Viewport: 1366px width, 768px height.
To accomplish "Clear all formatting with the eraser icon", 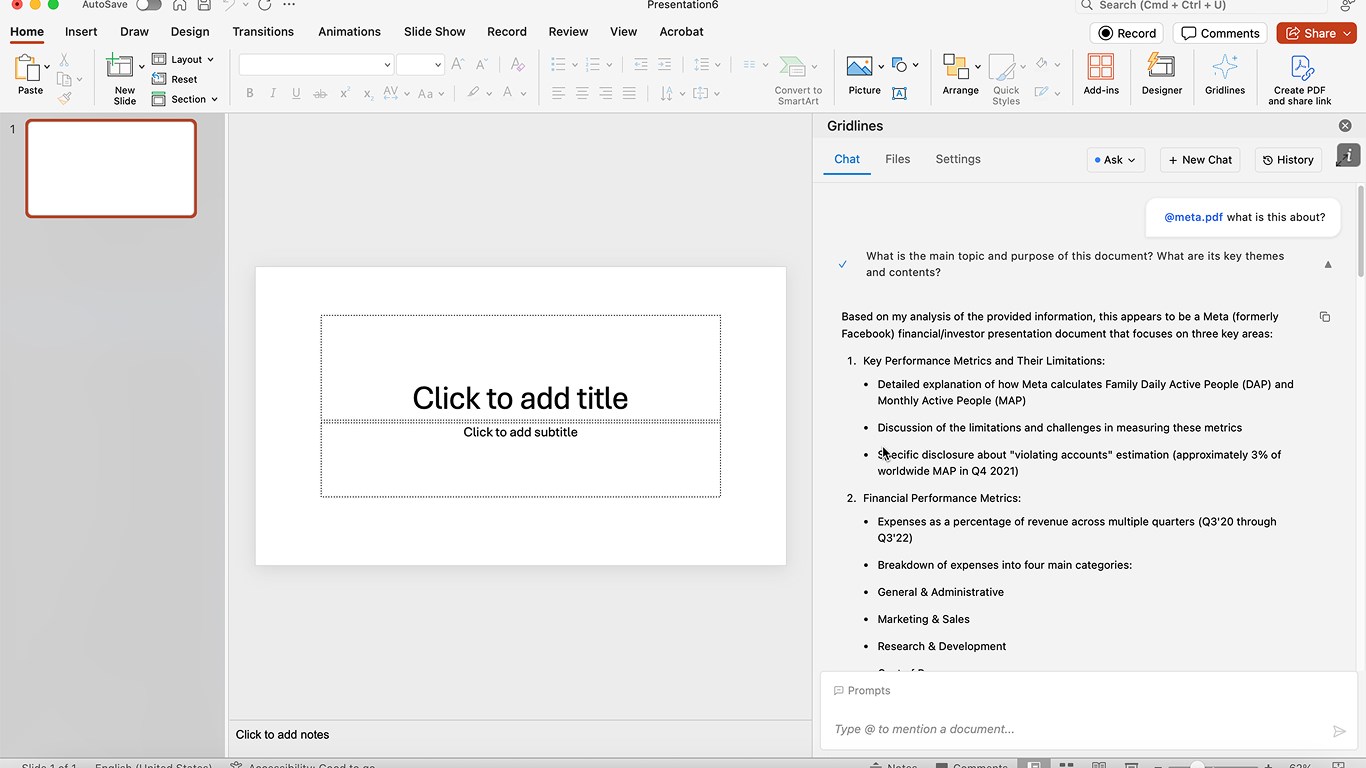I will click(517, 64).
